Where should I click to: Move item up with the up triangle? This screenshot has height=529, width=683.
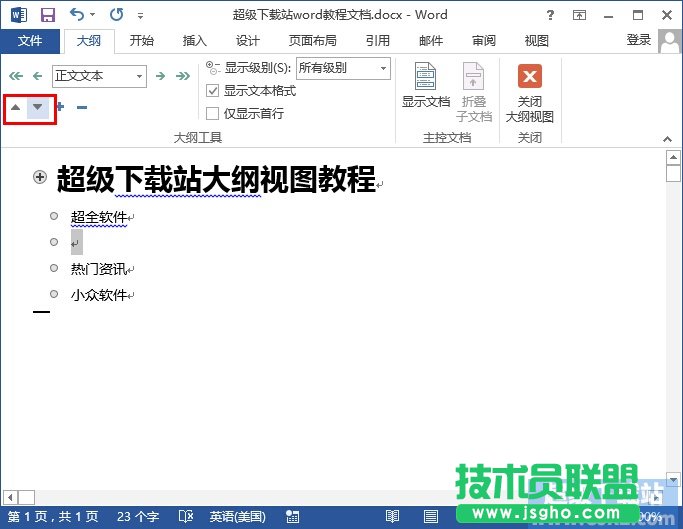point(15,107)
